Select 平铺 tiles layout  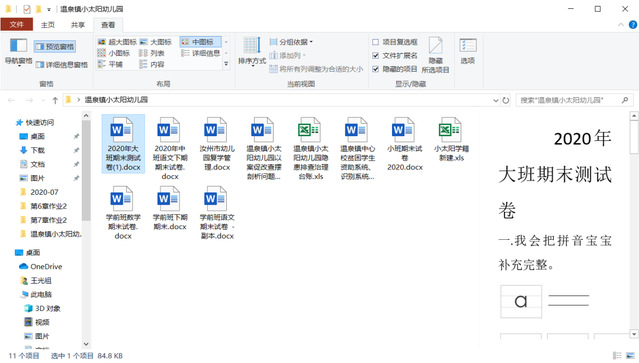click(x=110, y=64)
